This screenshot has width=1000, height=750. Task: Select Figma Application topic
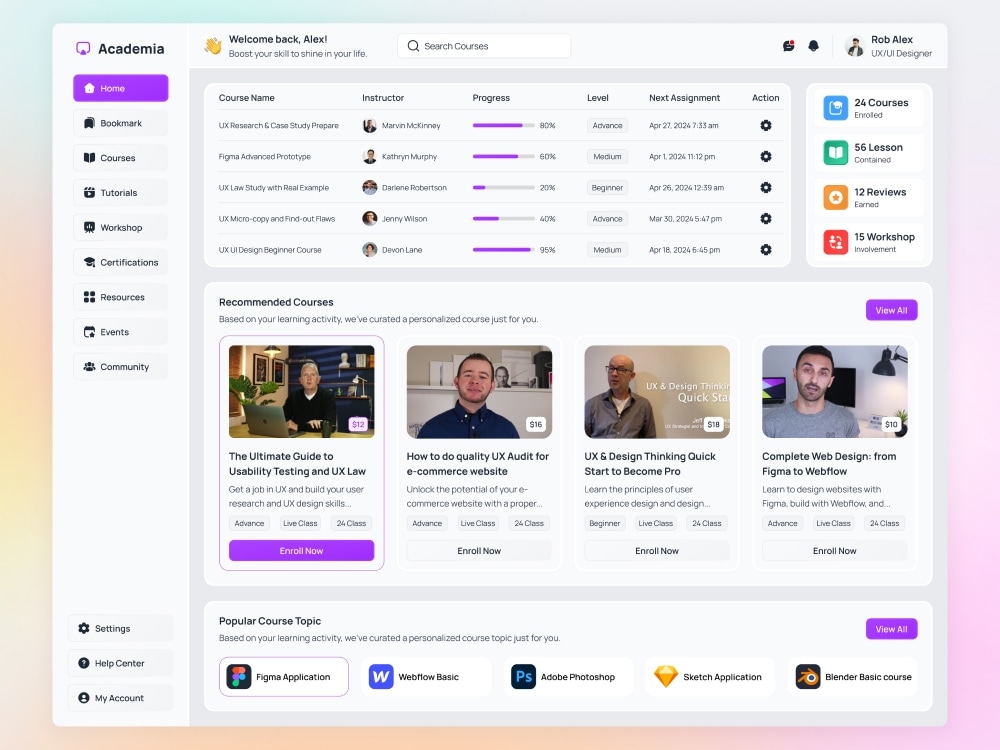[x=284, y=677]
